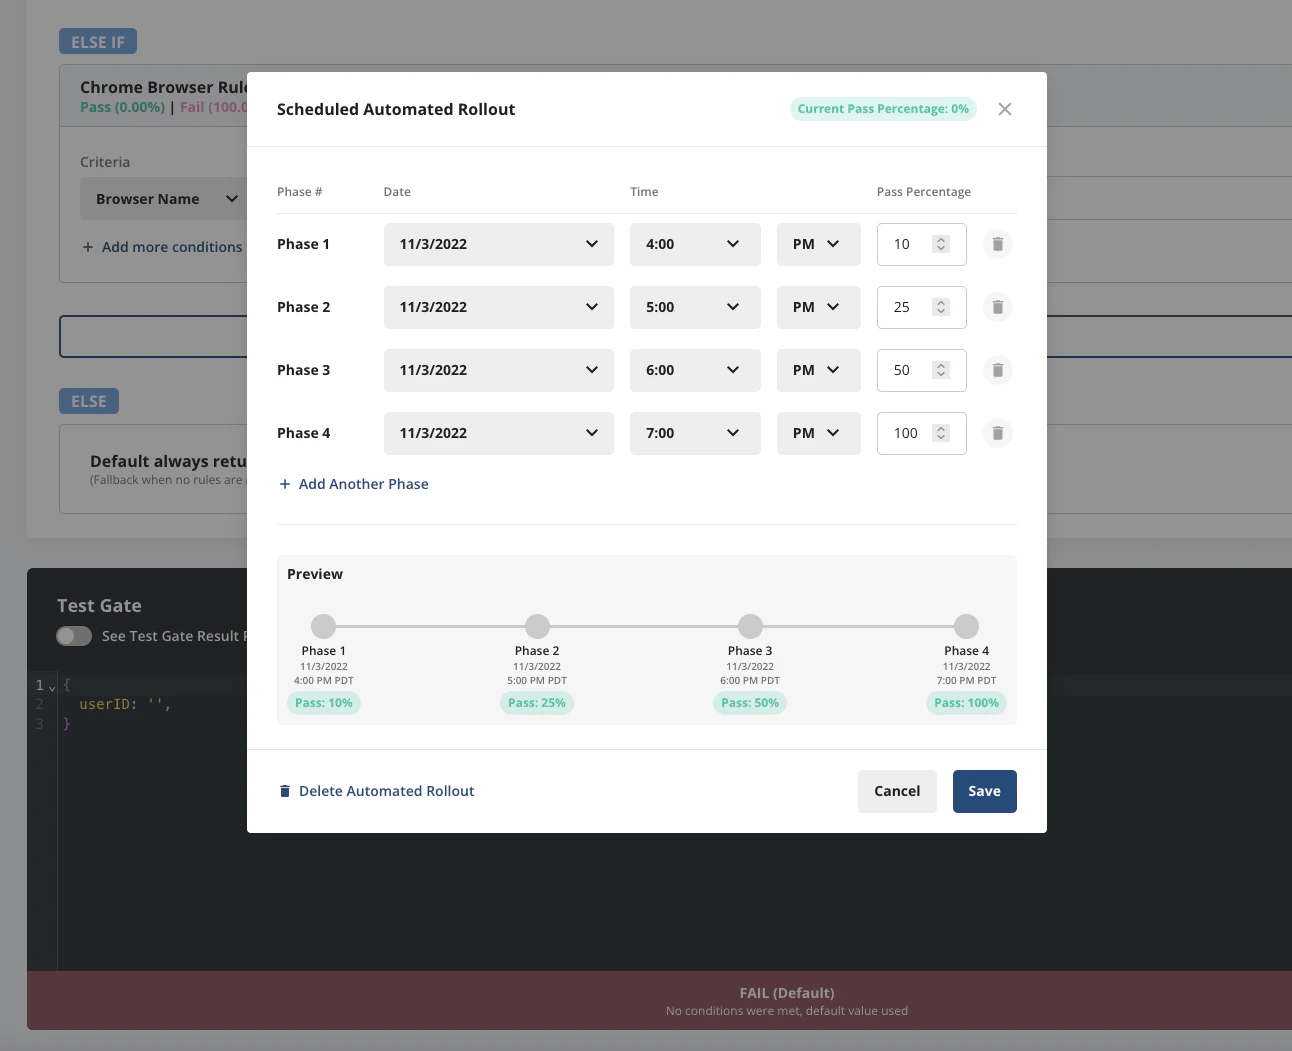This screenshot has height=1051, width=1292.
Task: Click the Chrome Browser Rule heading
Action: pyautogui.click(x=163, y=87)
